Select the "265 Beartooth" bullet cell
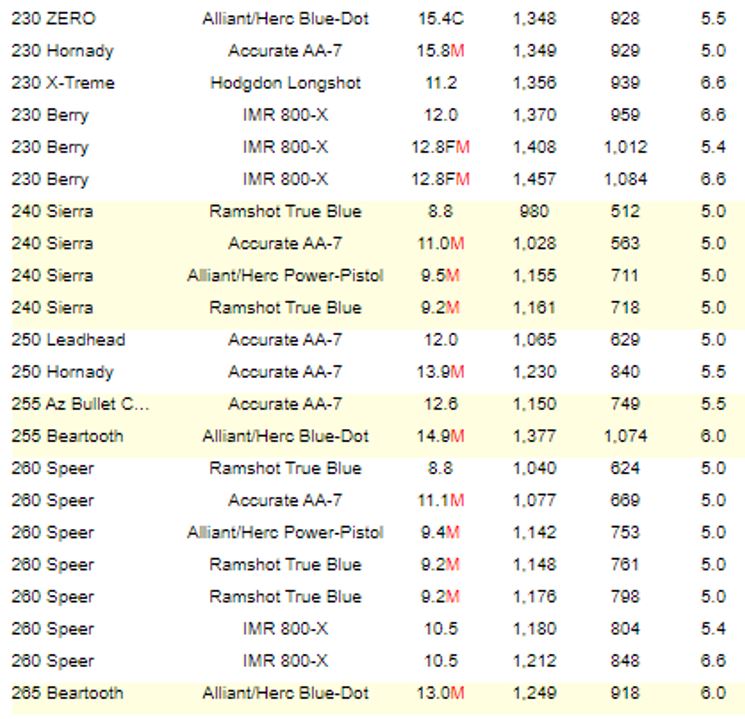Screen dimensions: 745x719 pos(67,693)
